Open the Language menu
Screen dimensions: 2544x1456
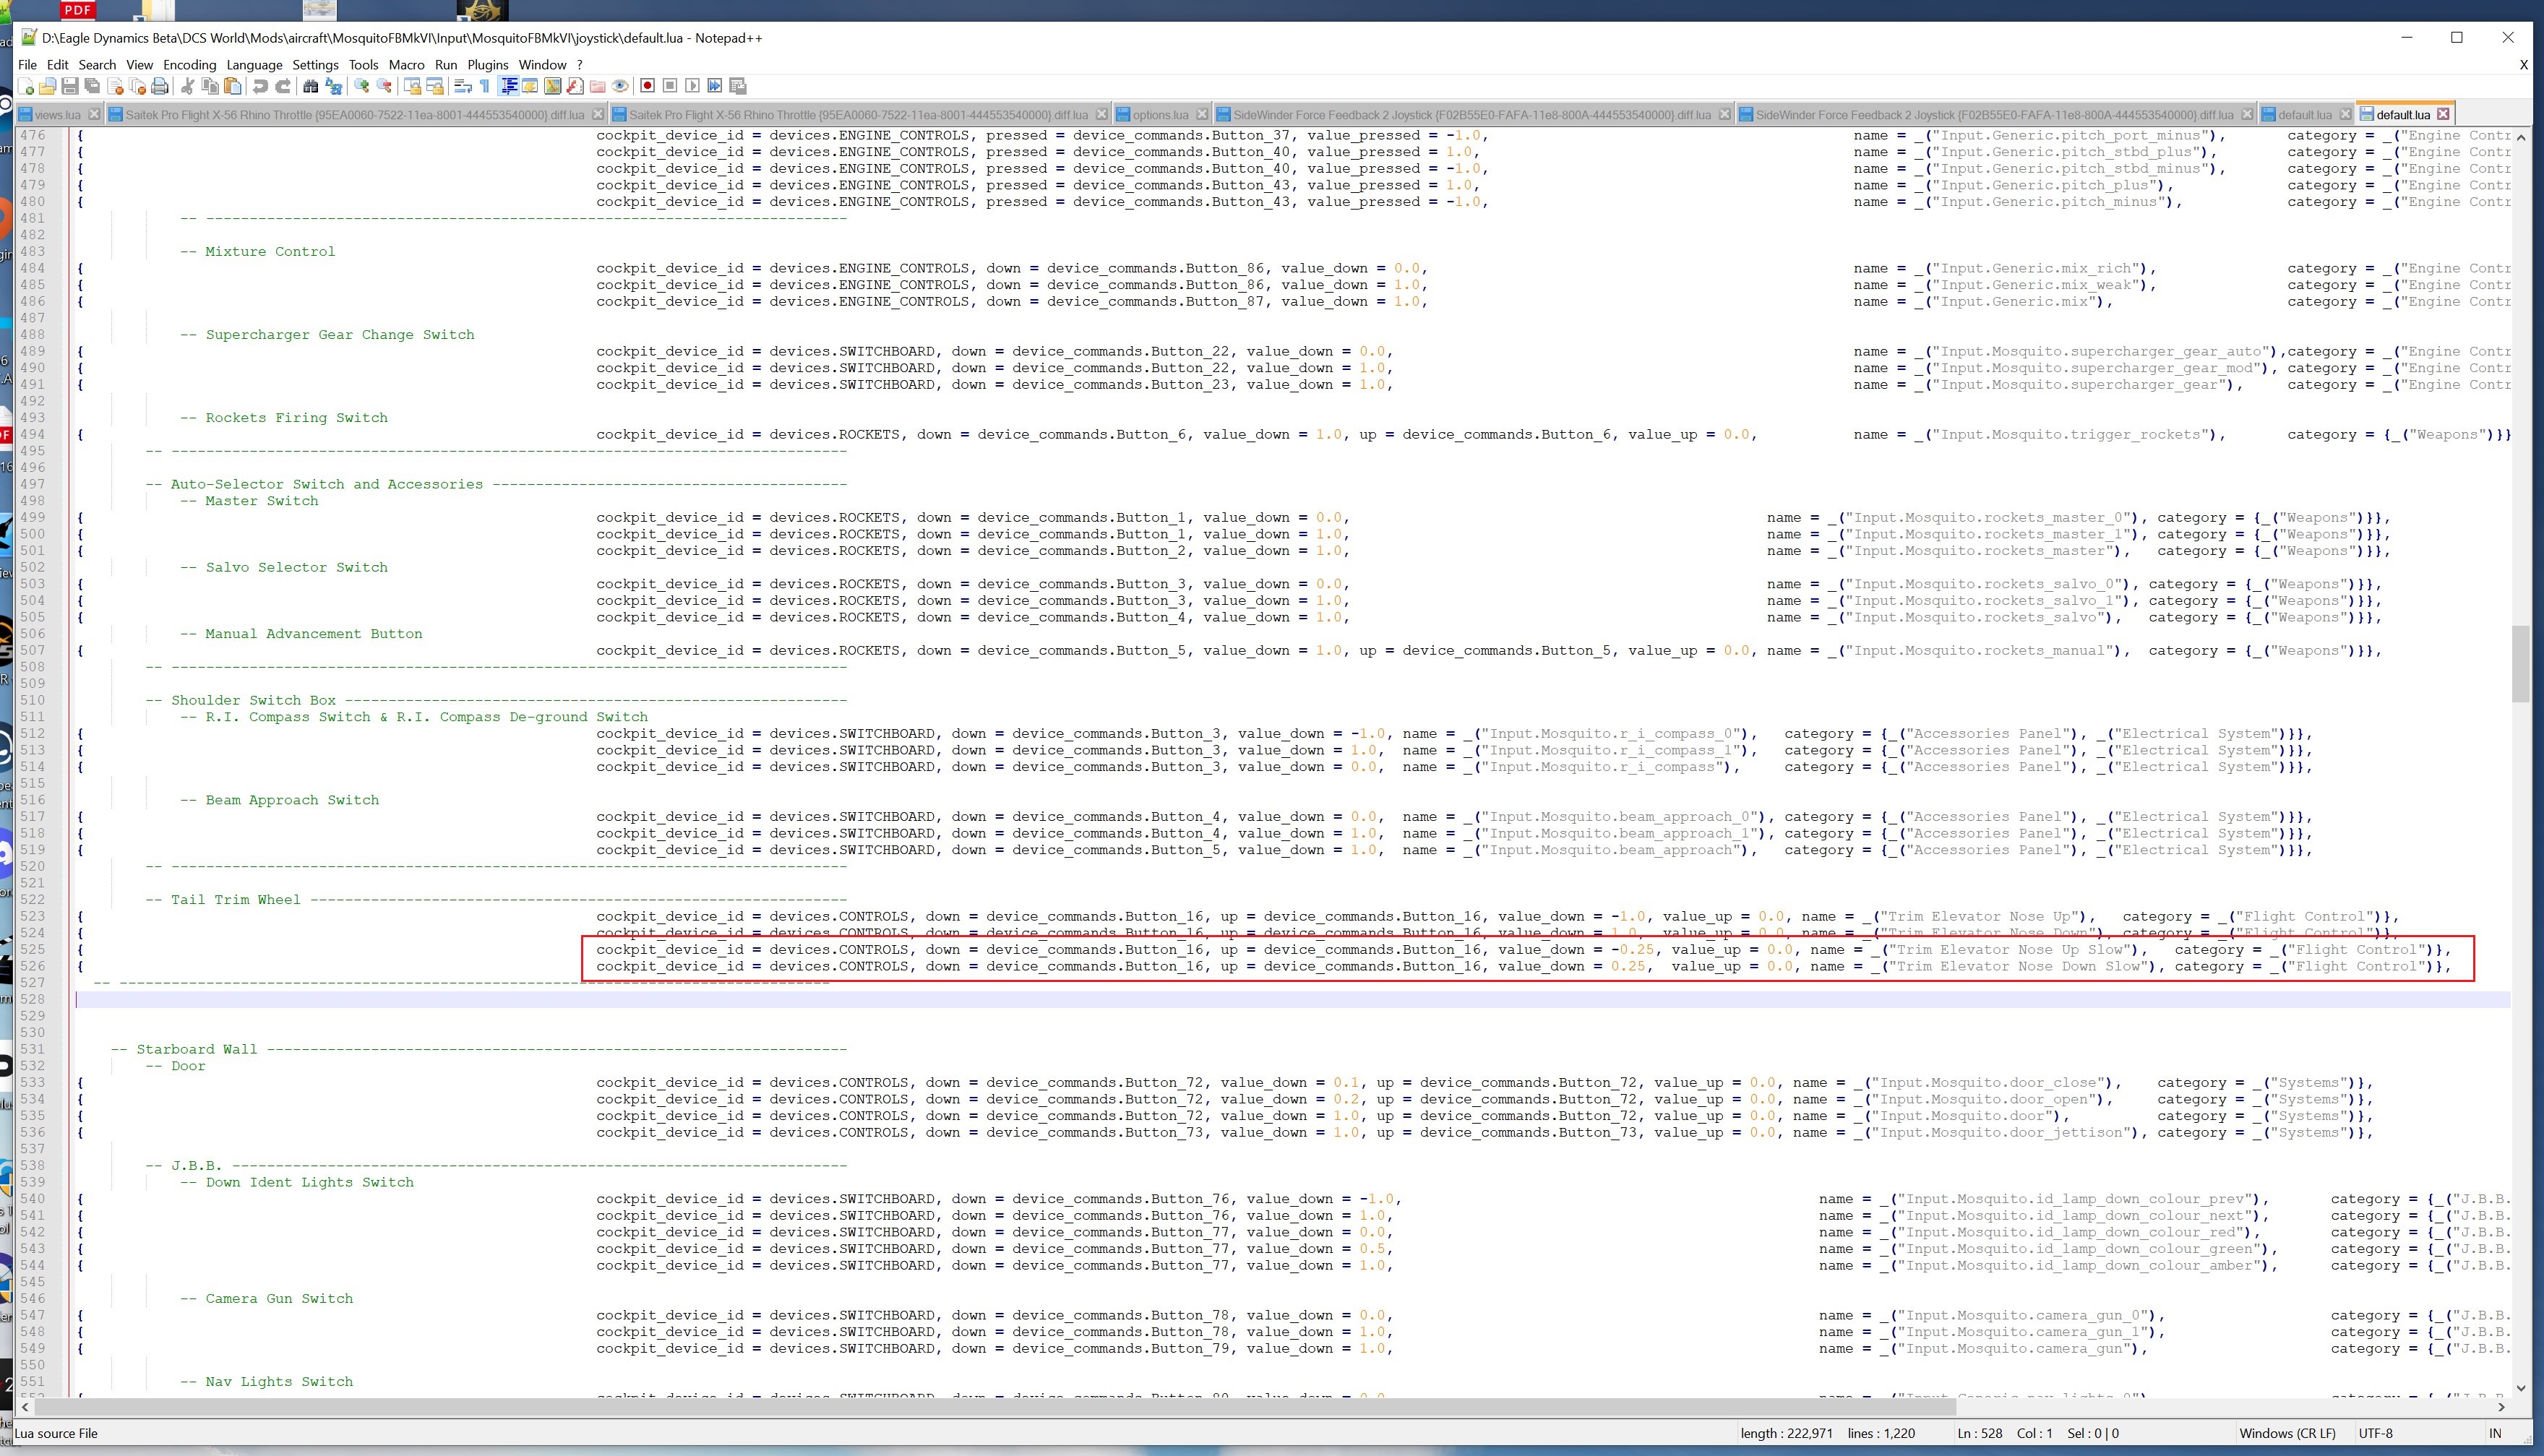click(x=254, y=64)
